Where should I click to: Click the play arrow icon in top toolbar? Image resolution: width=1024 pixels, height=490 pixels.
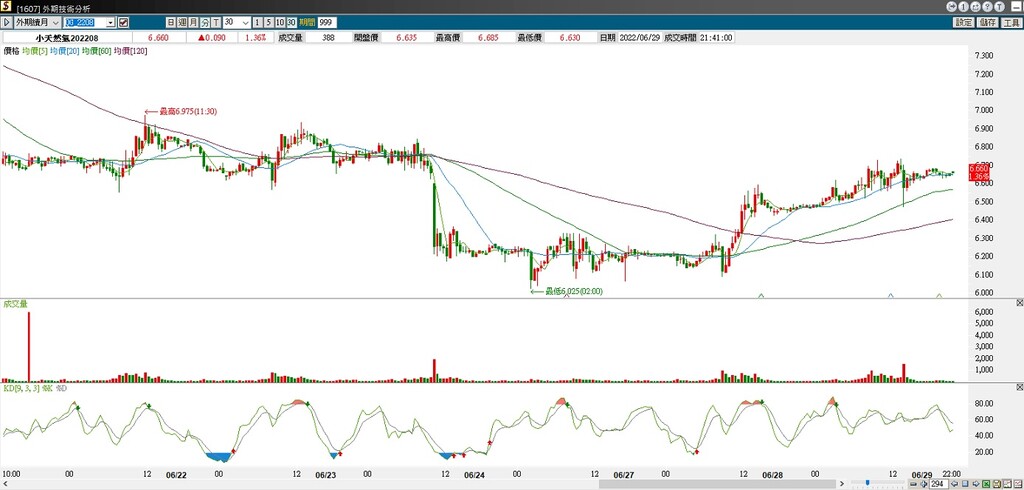tap(7, 22)
